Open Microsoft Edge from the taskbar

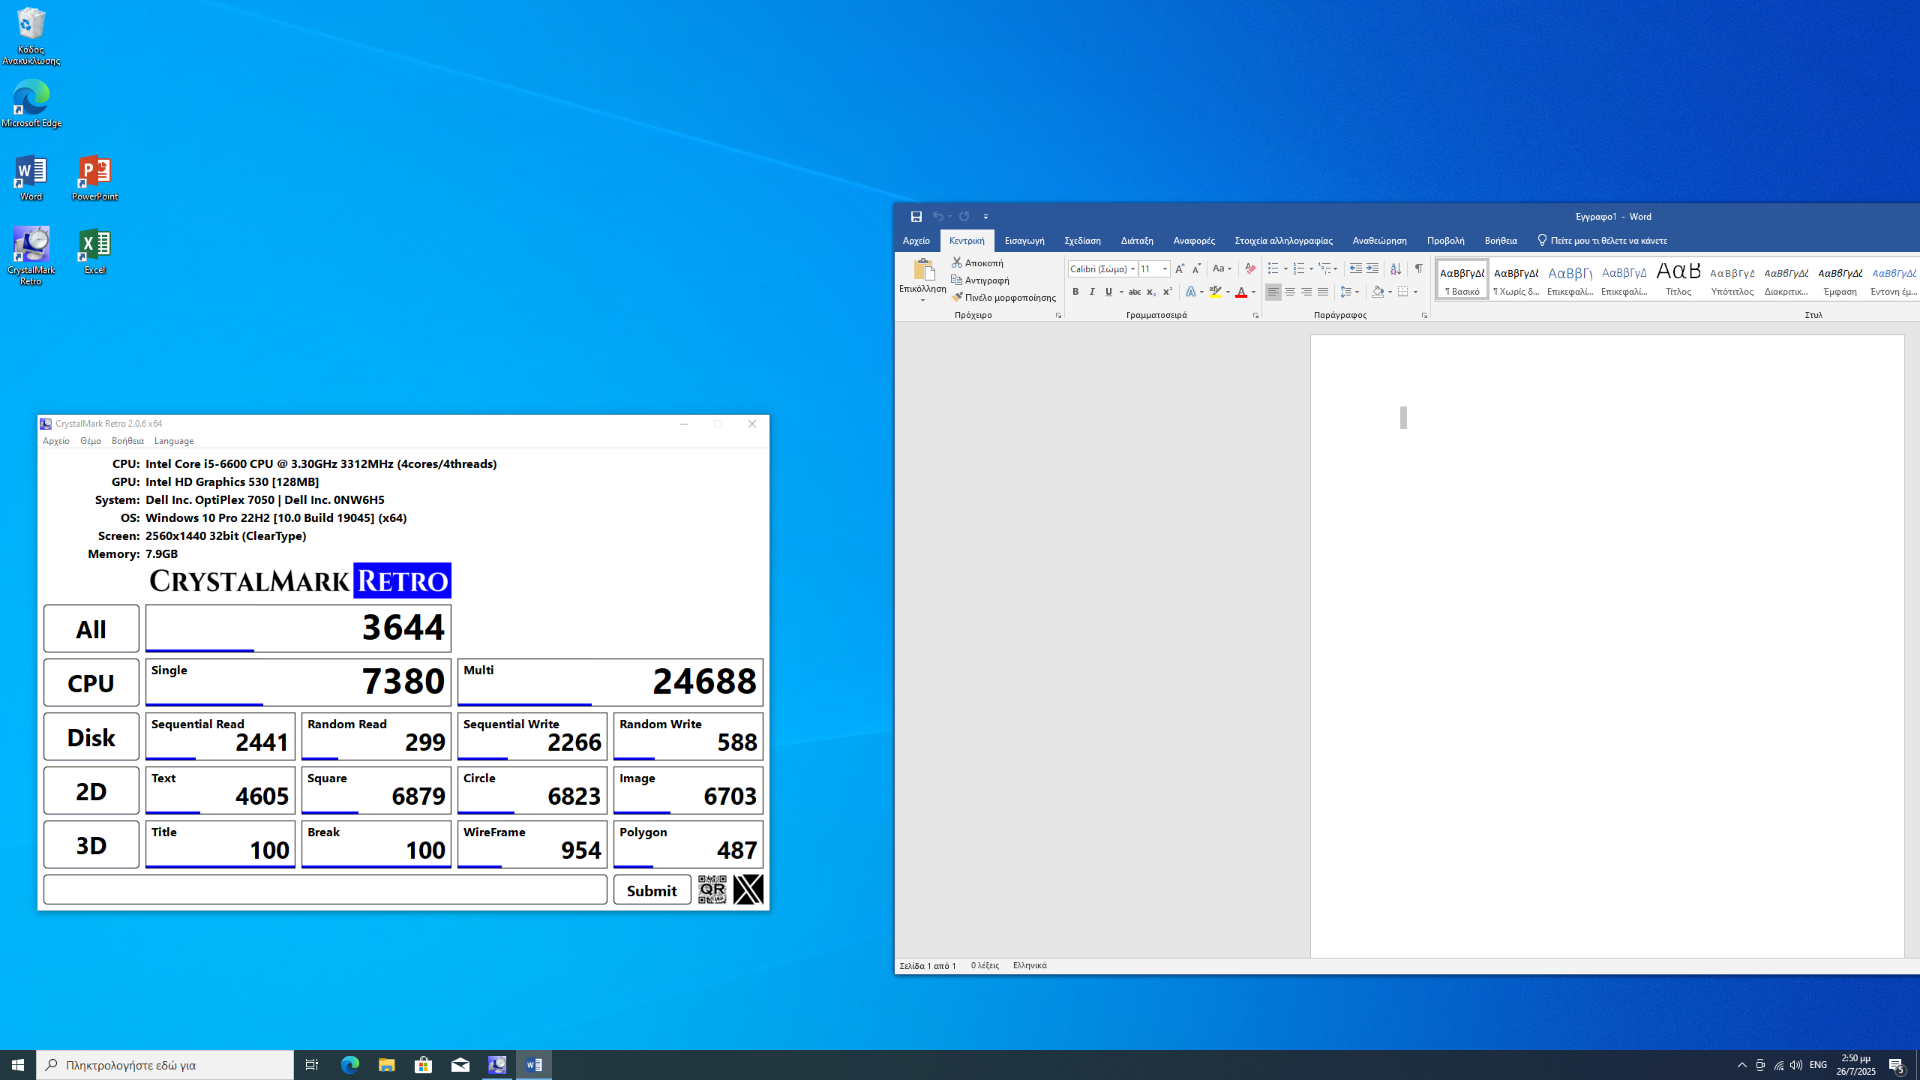point(350,1065)
